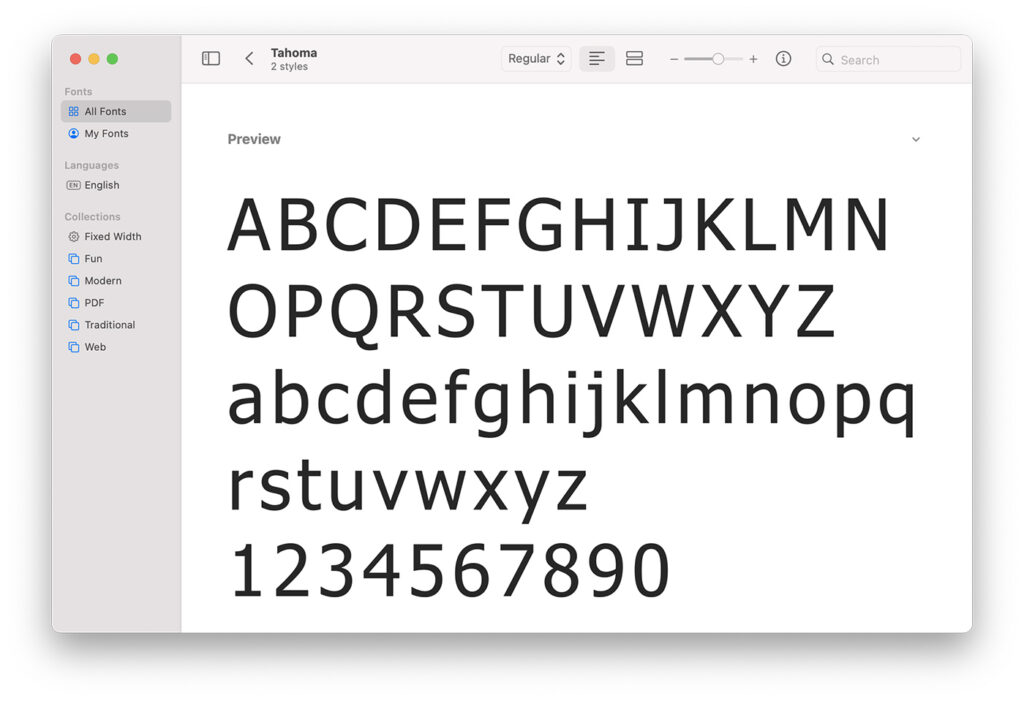Collapse the Preview section chevron
1024x701 pixels.
click(916, 140)
